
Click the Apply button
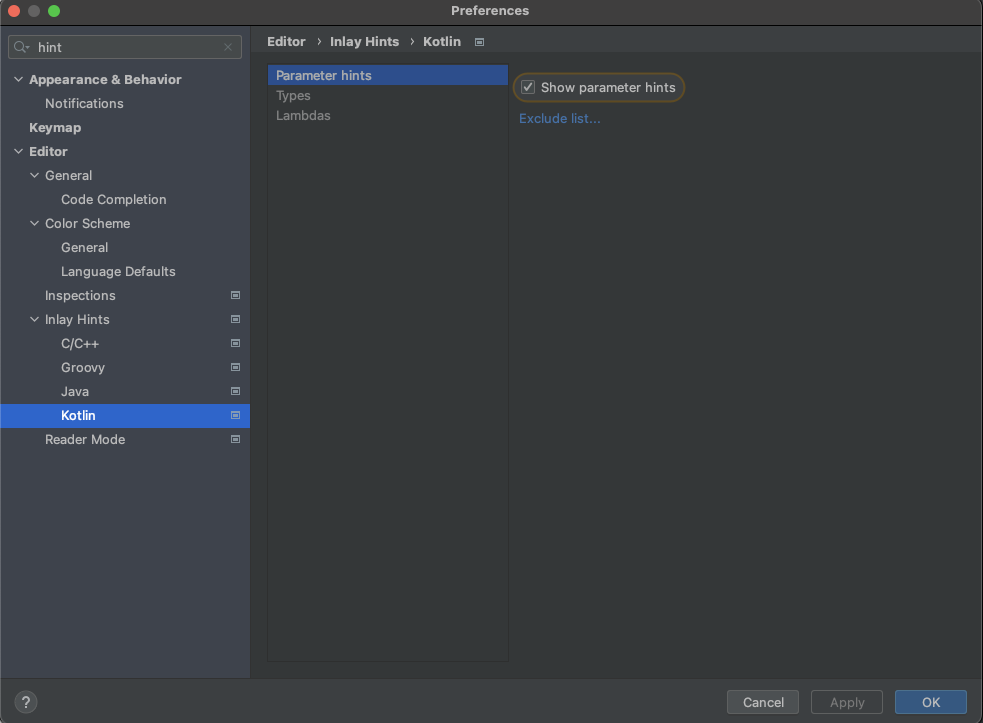847,702
